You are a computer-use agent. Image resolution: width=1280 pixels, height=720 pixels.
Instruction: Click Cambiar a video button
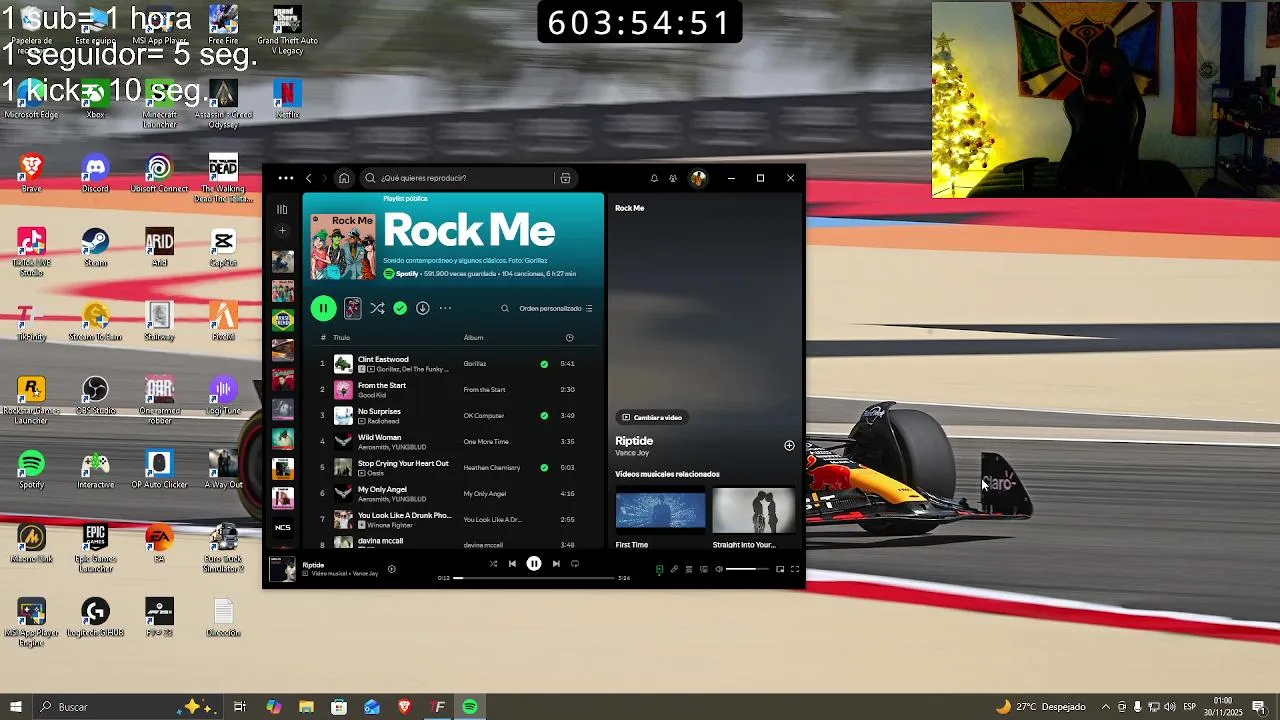coord(652,418)
